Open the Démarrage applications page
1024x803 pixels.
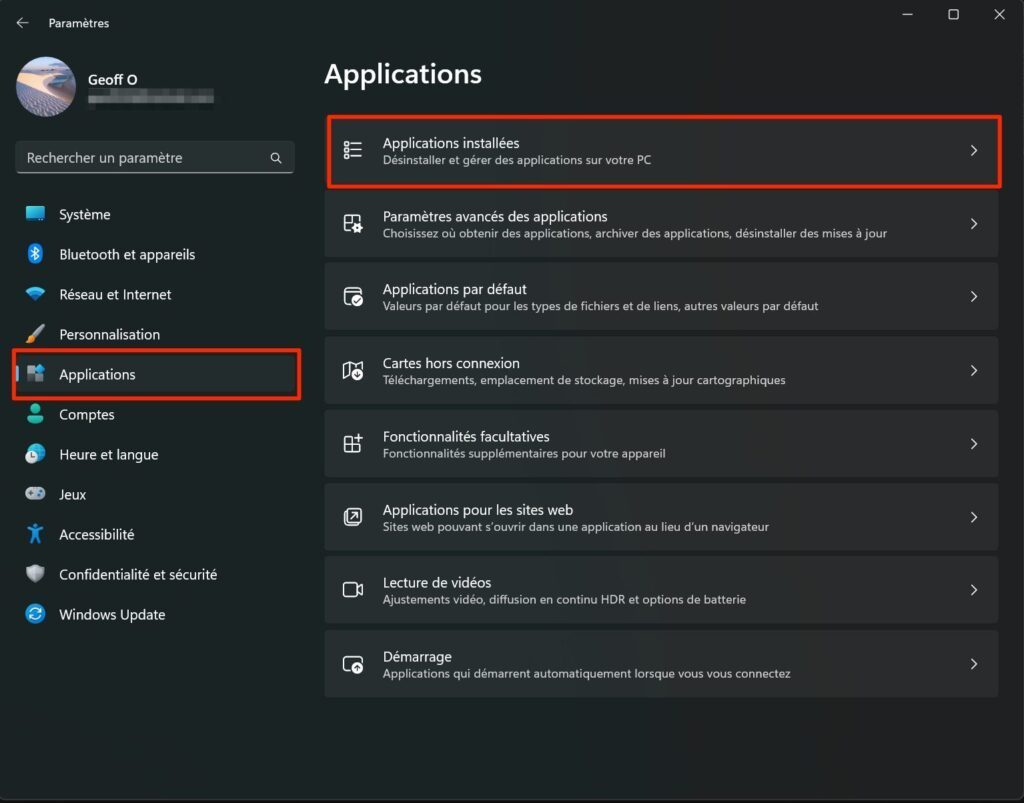click(662, 664)
